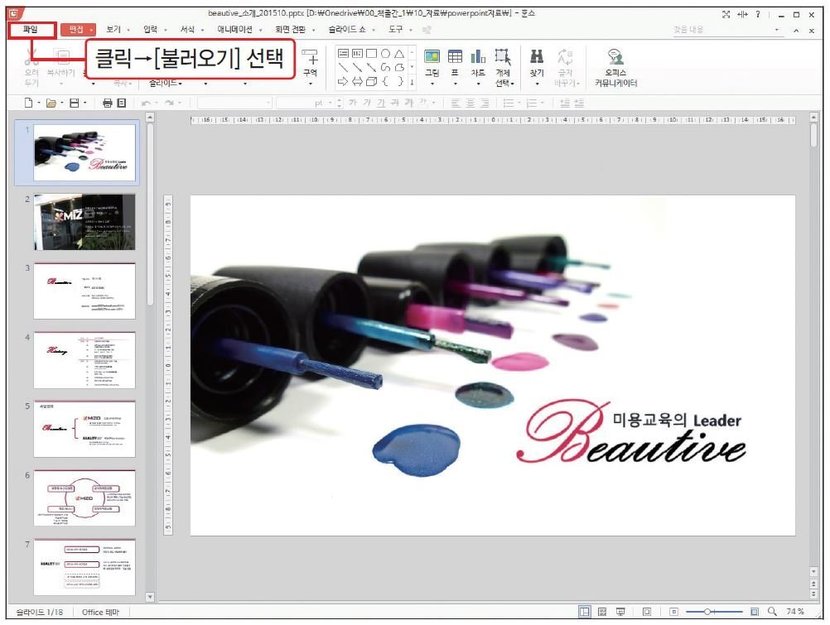Select slide 3 thumbnail
The width and height of the screenshot is (830, 625).
[x=85, y=291]
